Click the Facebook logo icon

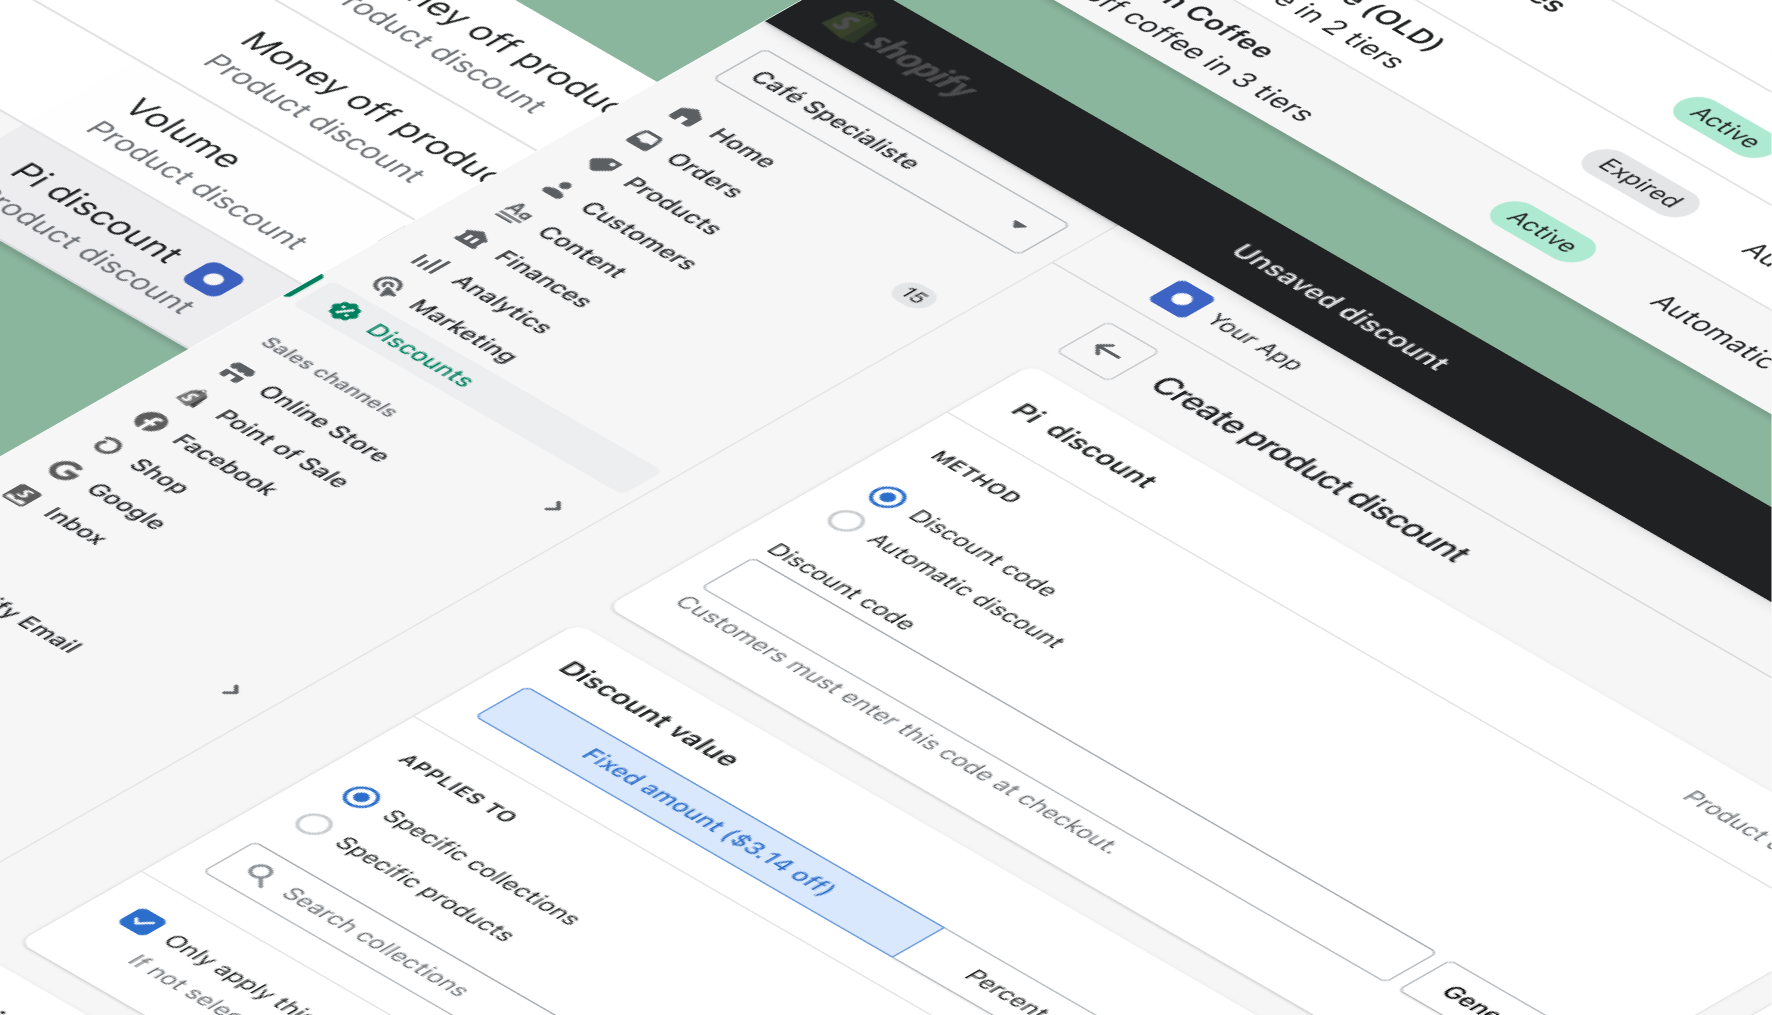click(x=151, y=422)
